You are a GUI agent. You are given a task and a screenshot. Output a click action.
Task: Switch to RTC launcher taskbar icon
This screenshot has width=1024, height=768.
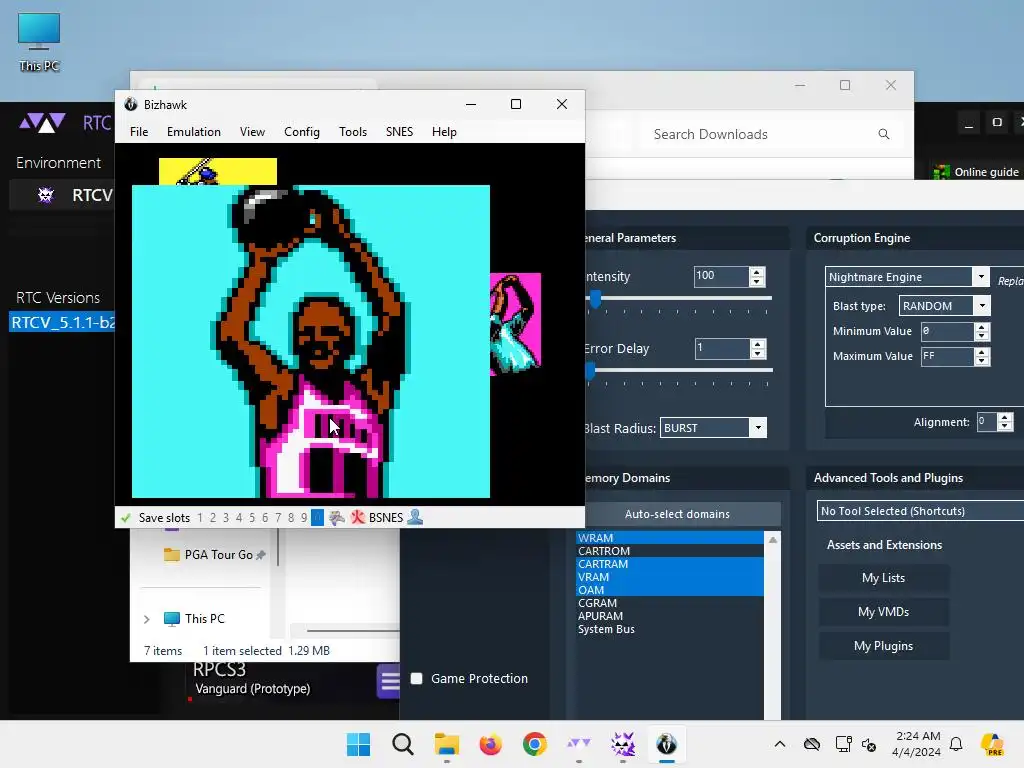point(579,743)
